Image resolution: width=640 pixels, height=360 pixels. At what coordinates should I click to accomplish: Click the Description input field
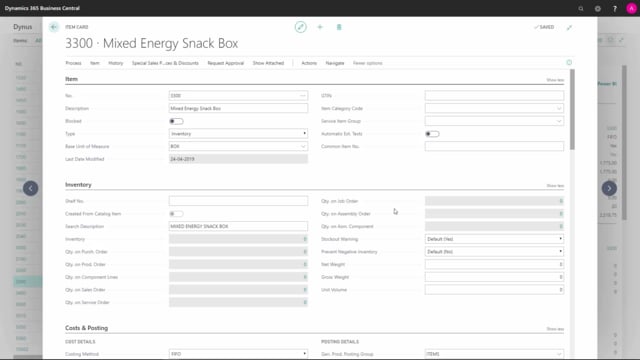click(238, 108)
